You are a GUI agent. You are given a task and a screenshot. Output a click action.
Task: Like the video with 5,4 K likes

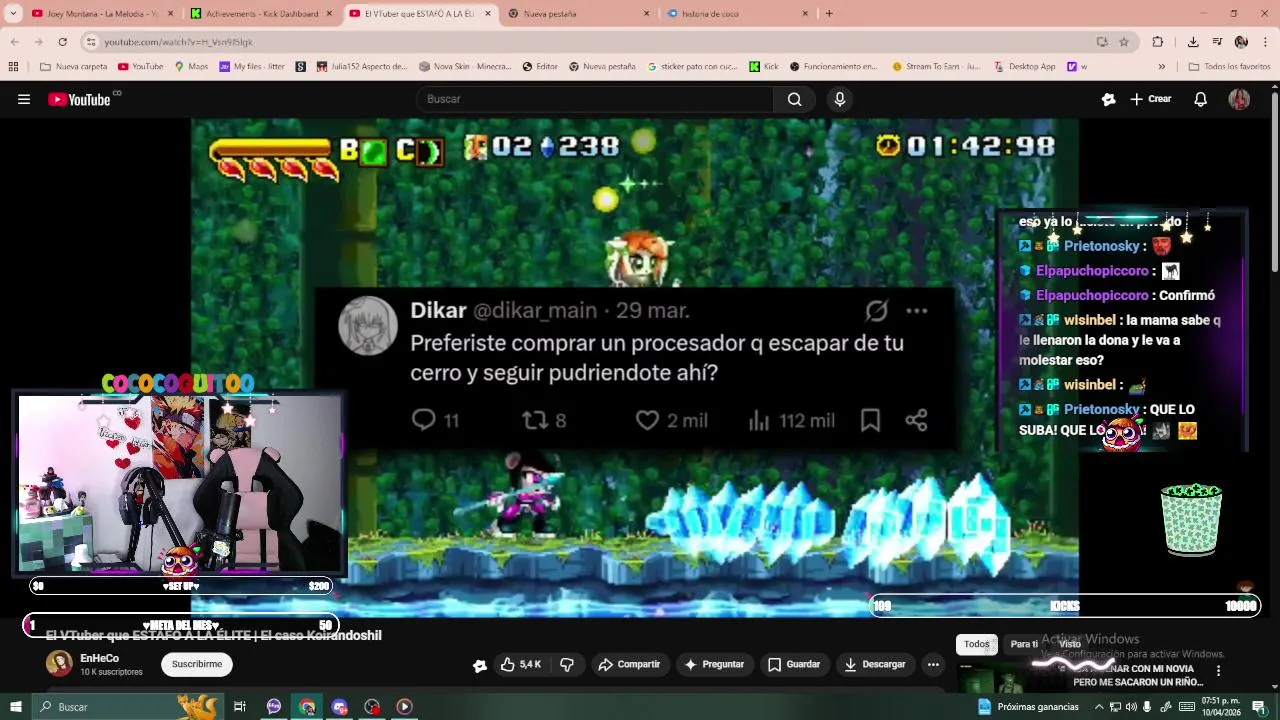[521, 664]
